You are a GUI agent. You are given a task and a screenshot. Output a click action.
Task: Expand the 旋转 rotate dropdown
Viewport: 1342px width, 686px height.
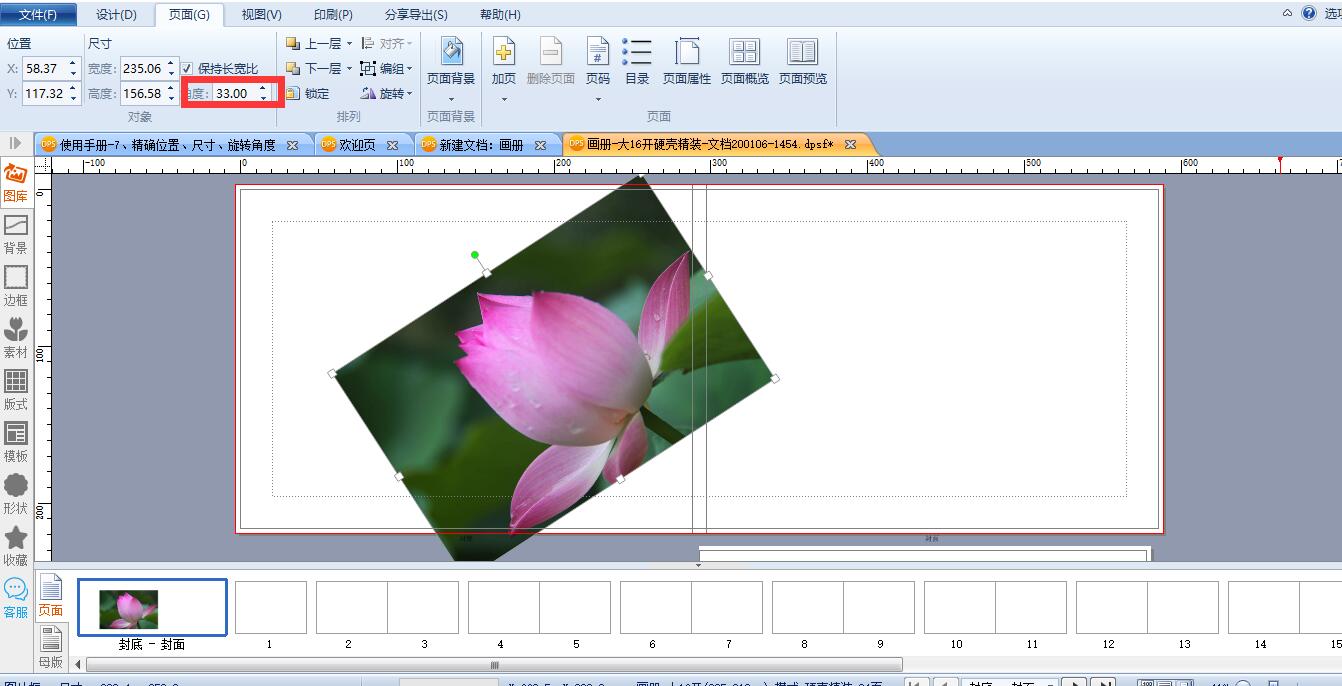click(x=409, y=94)
